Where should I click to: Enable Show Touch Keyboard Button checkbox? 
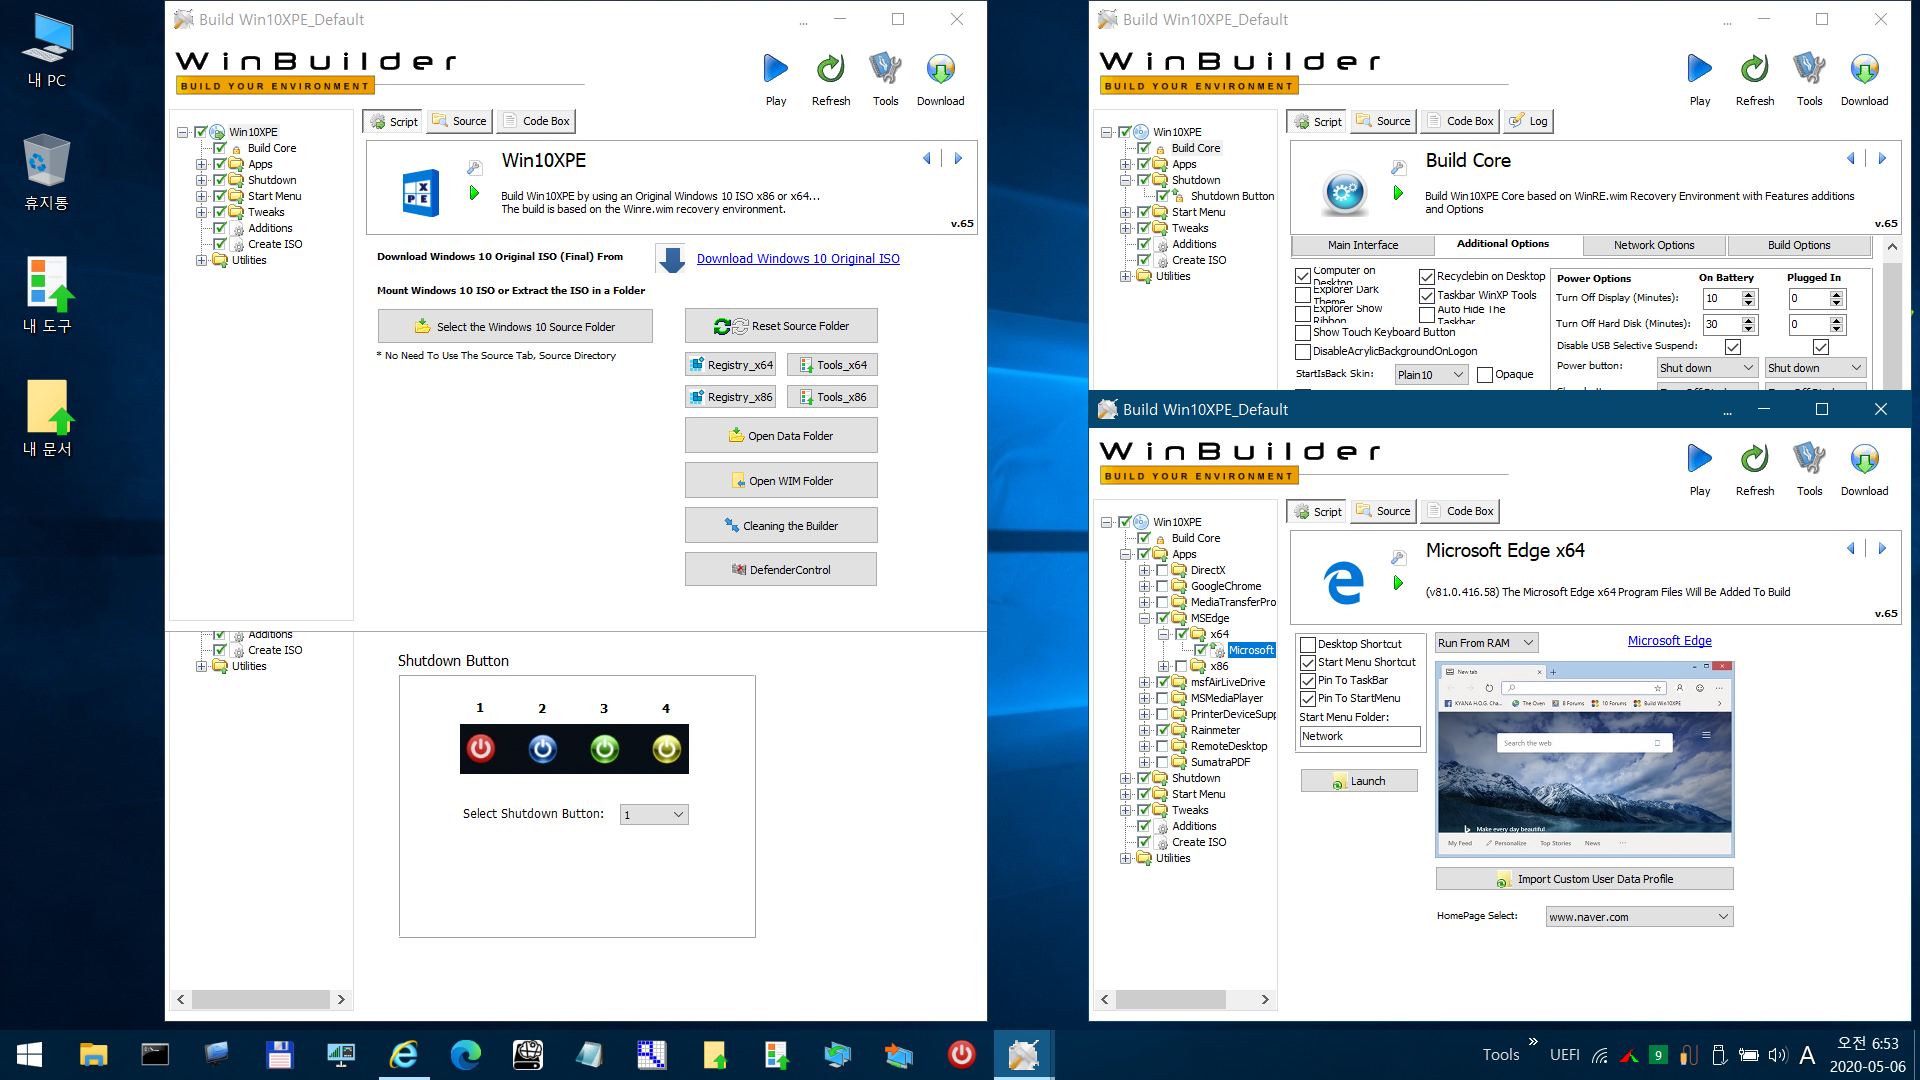click(1303, 333)
